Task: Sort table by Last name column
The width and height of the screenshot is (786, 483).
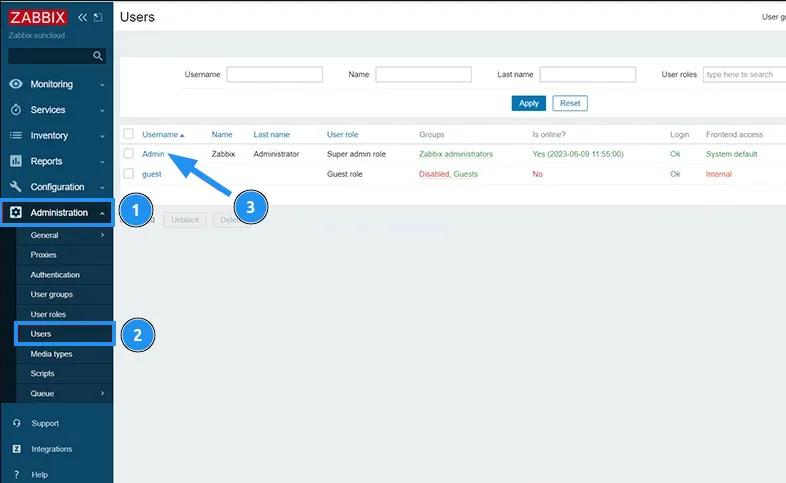Action: pyautogui.click(x=271, y=134)
